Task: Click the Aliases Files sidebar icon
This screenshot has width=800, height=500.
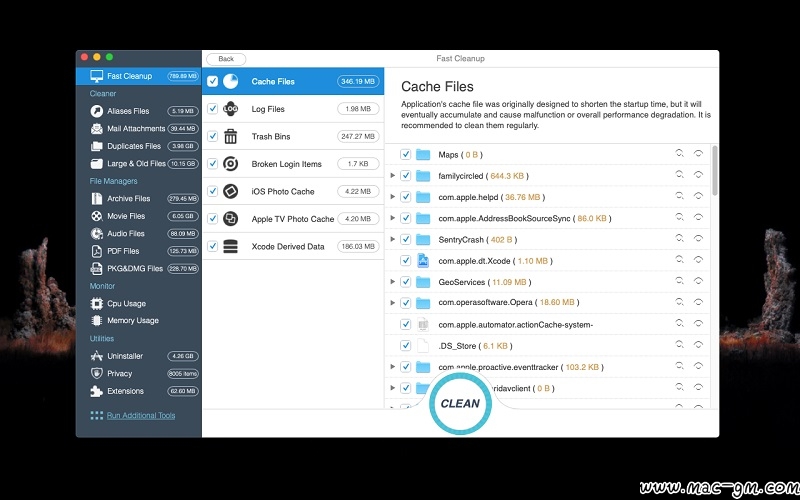Action: 96,111
